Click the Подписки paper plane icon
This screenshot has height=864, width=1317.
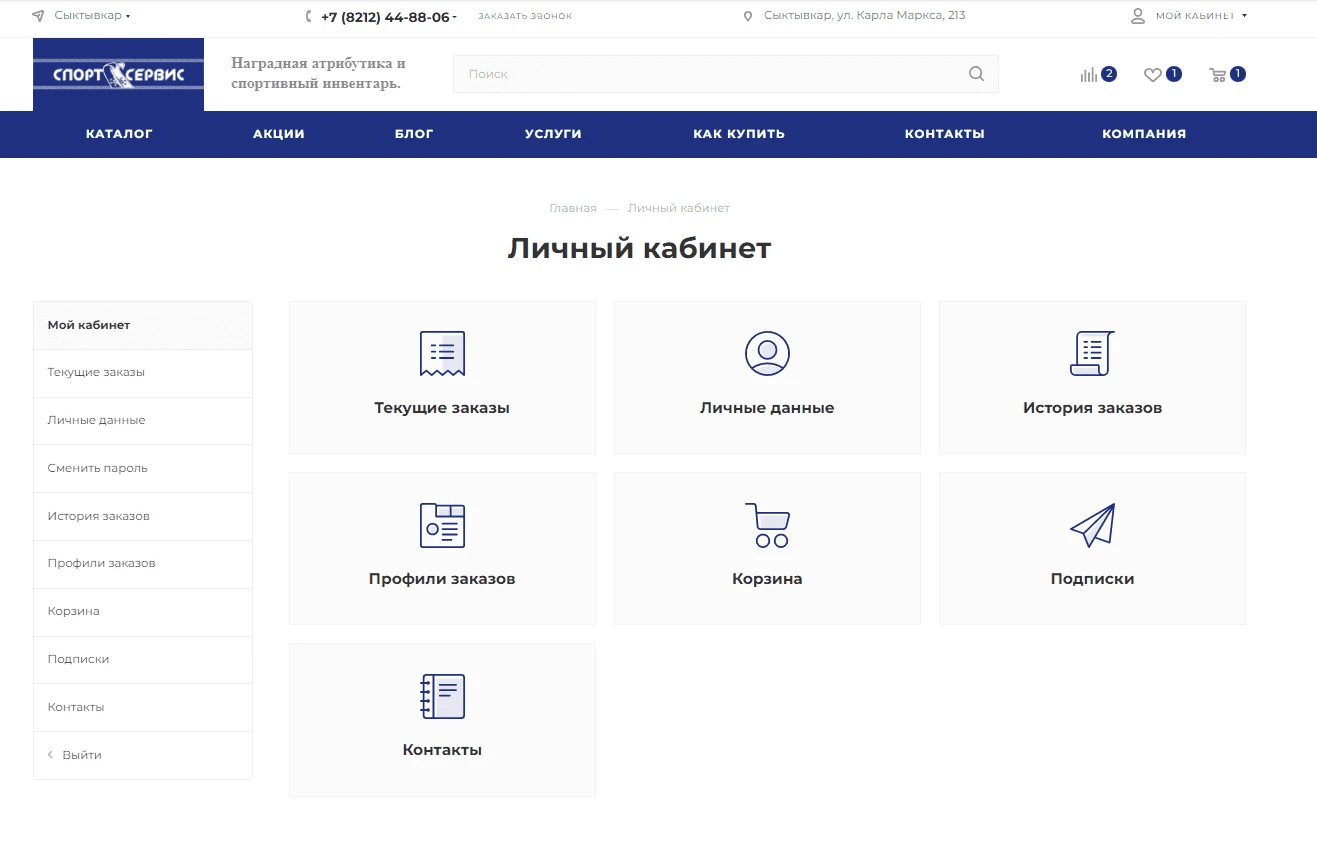1092,525
